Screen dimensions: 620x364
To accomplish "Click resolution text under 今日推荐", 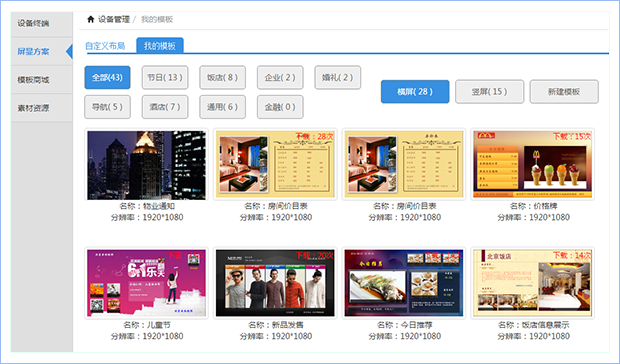I will point(405,336).
